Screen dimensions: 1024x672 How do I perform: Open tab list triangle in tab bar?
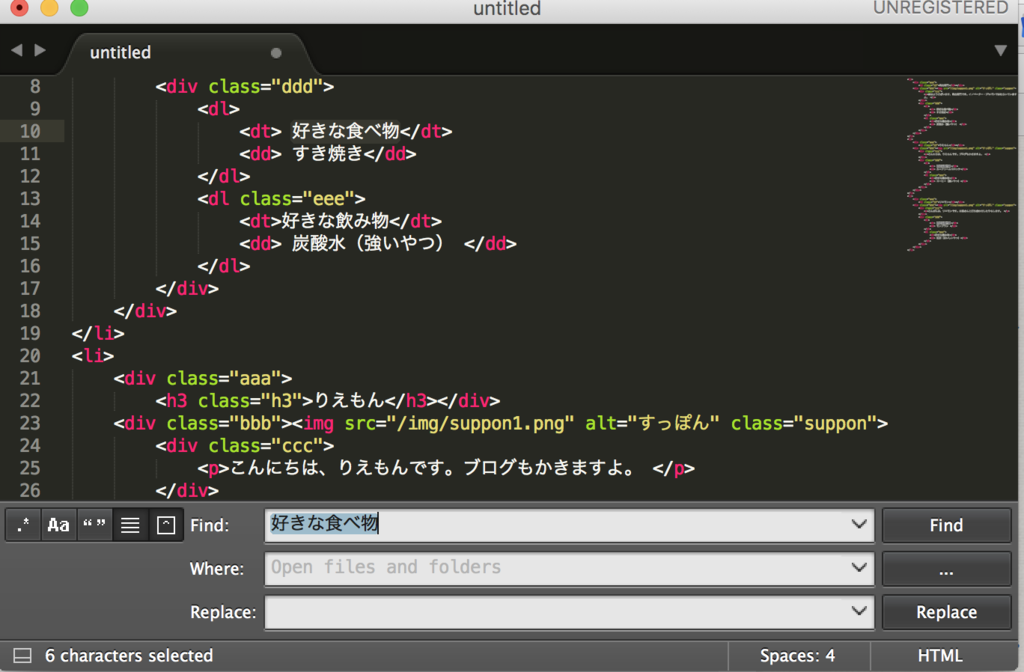coord(1000,51)
